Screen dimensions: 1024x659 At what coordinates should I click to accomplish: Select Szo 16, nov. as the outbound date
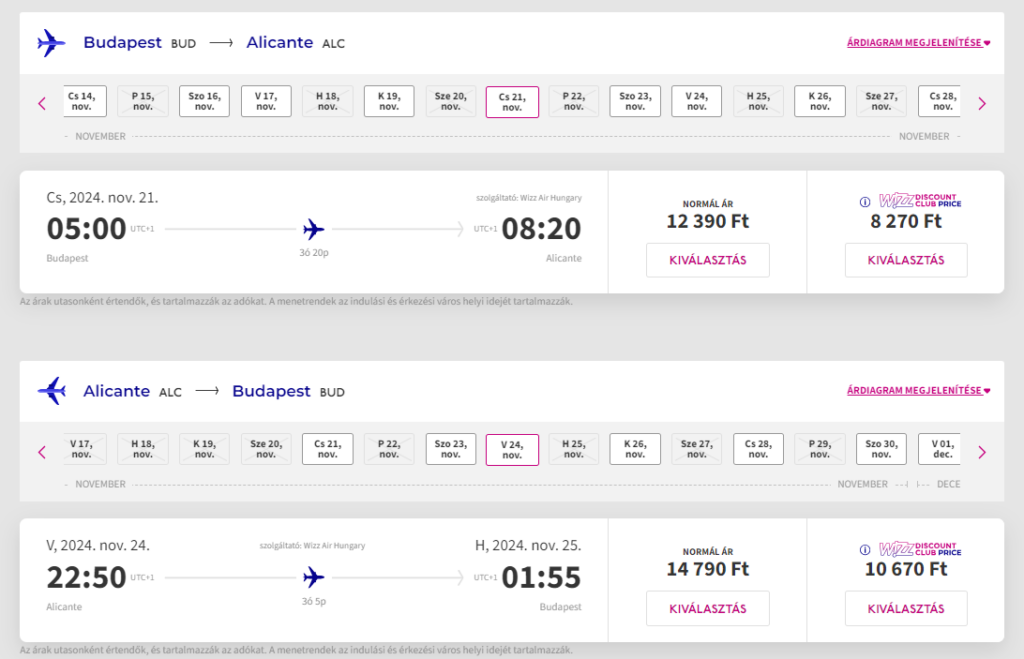pos(204,101)
